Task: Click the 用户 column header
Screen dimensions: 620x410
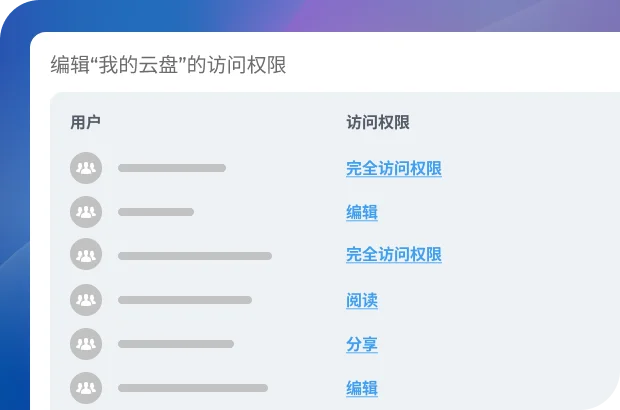Action: click(85, 123)
